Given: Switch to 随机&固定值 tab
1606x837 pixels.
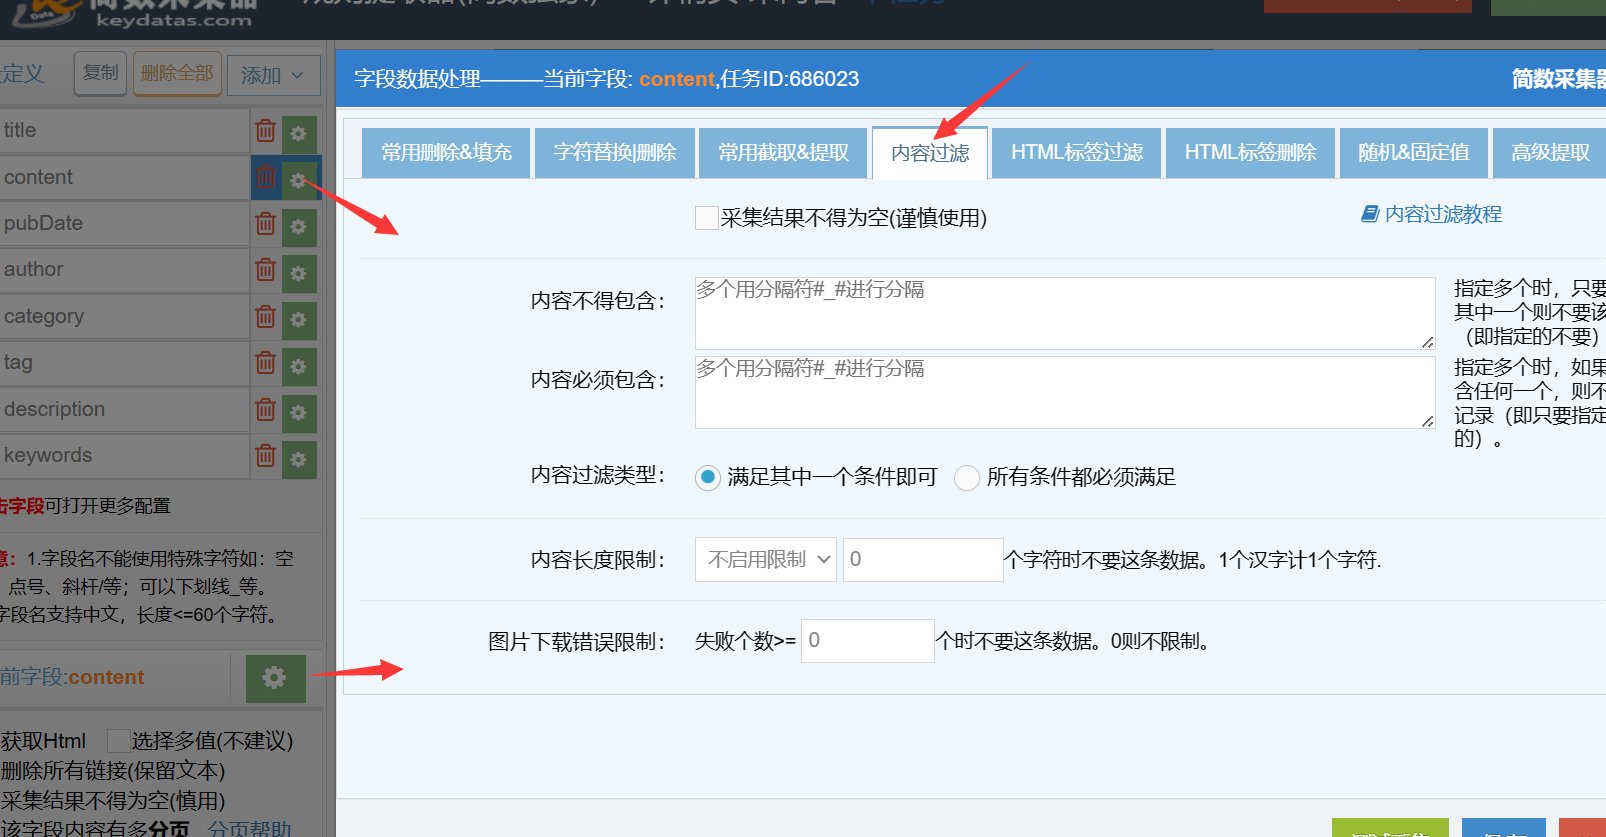Looking at the screenshot, I should click(1414, 152).
